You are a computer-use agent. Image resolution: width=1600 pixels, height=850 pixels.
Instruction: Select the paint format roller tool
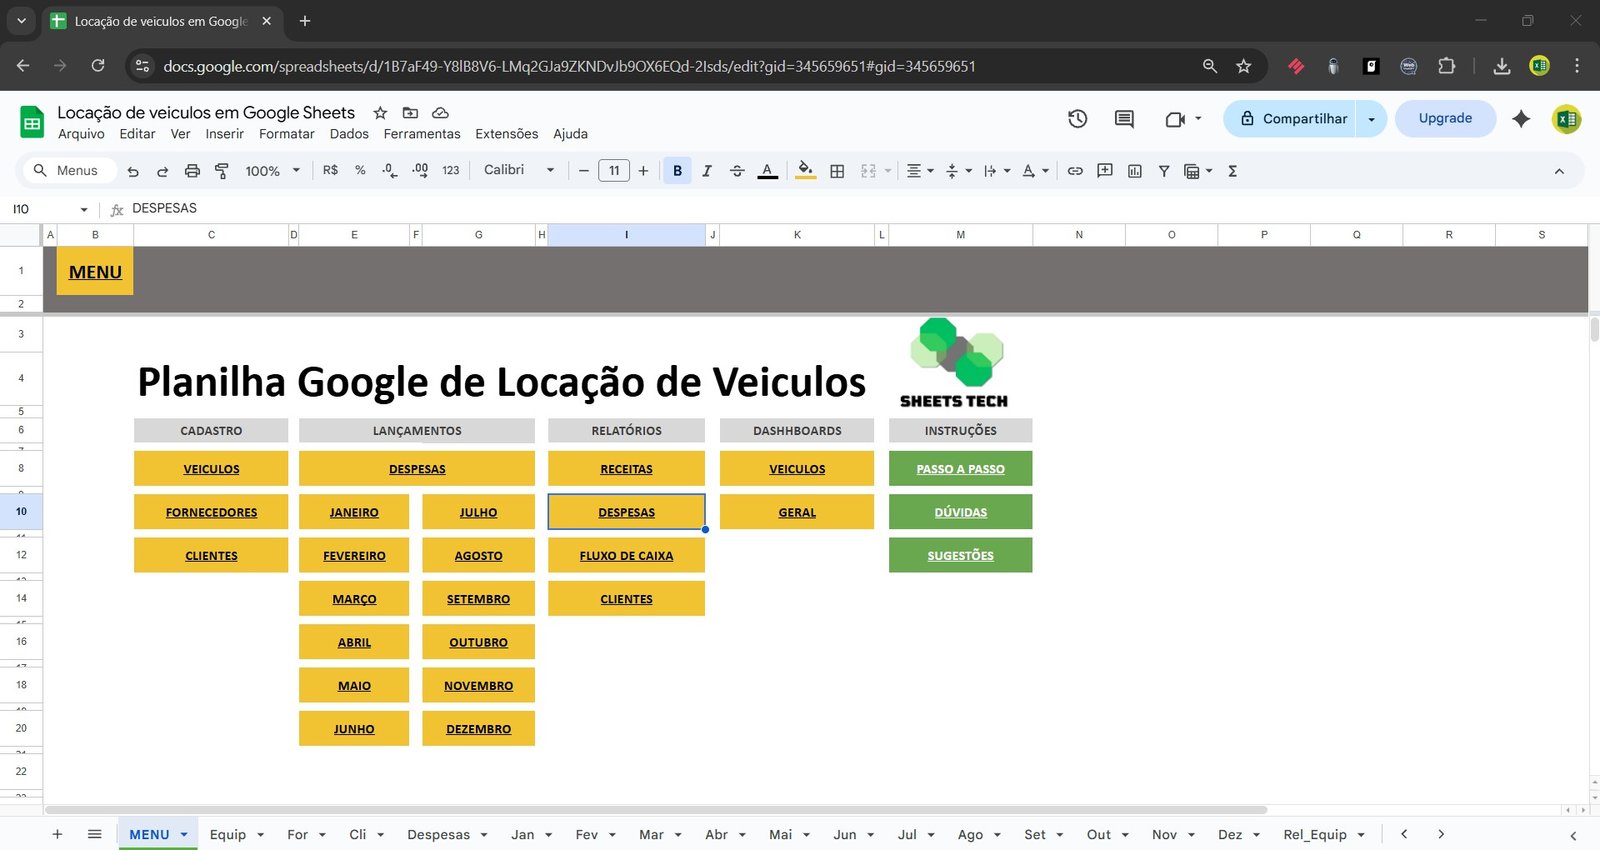pyautogui.click(x=222, y=171)
